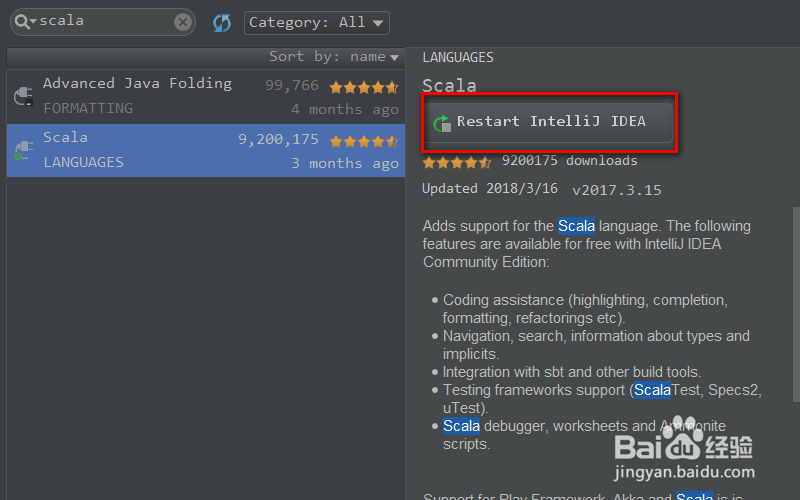Image resolution: width=800 pixels, height=500 pixels.
Task: Click the FORMATTING category under Advanced Java Folding
Action: 88,108
